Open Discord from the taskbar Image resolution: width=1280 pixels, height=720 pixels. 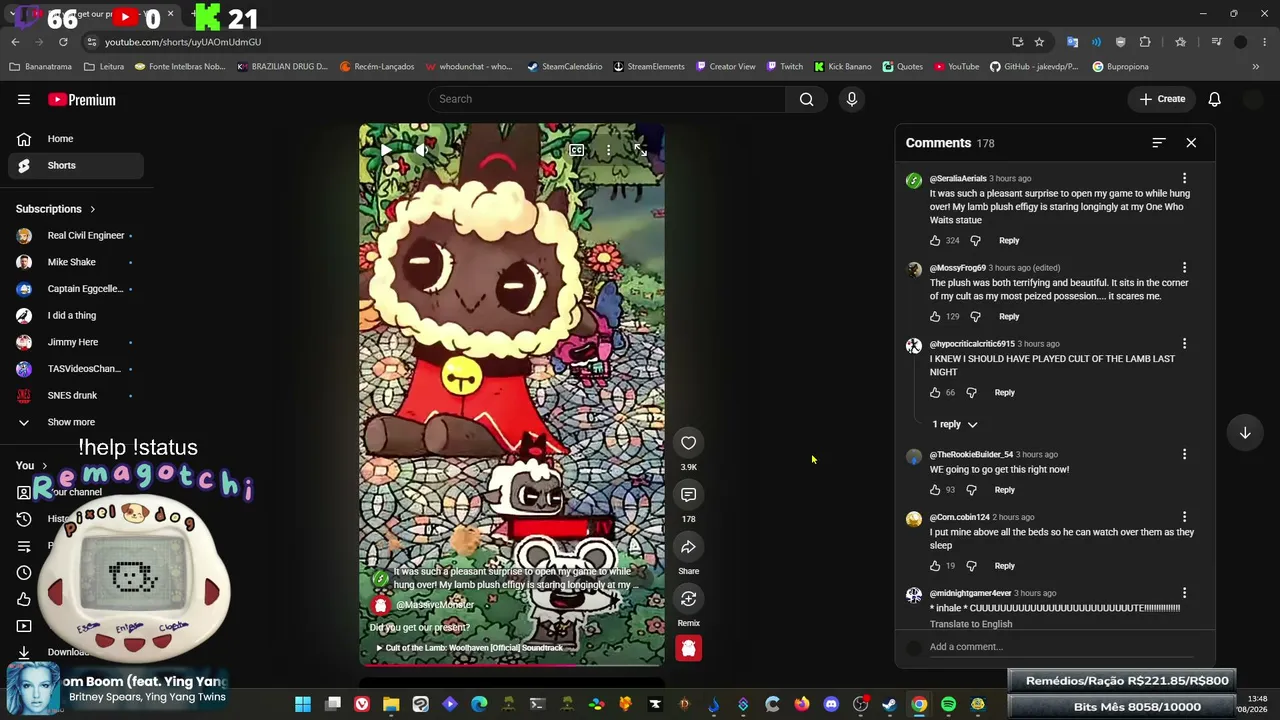tap(831, 705)
